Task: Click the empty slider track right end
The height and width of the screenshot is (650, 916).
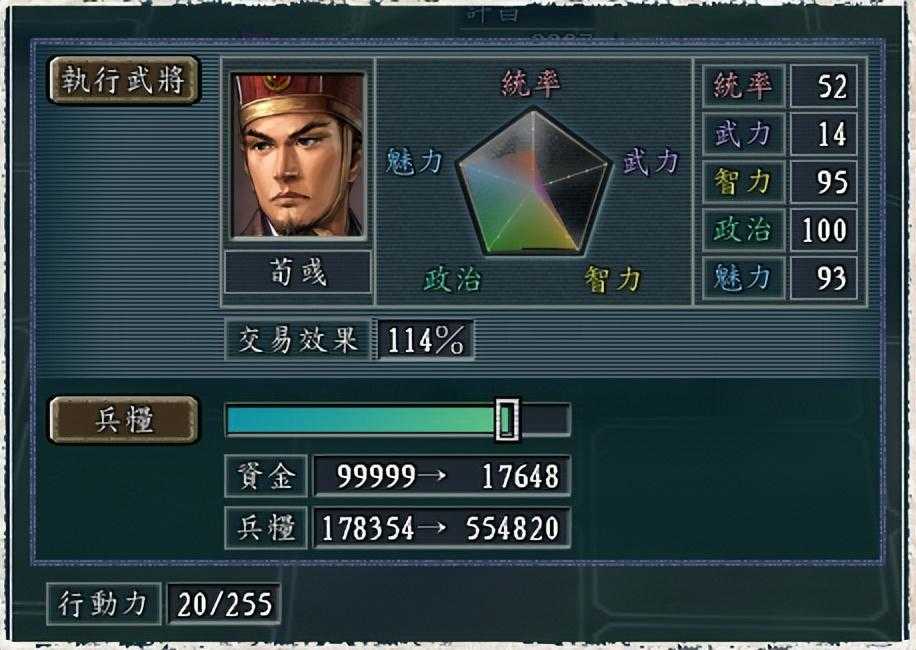Action: coord(544,419)
